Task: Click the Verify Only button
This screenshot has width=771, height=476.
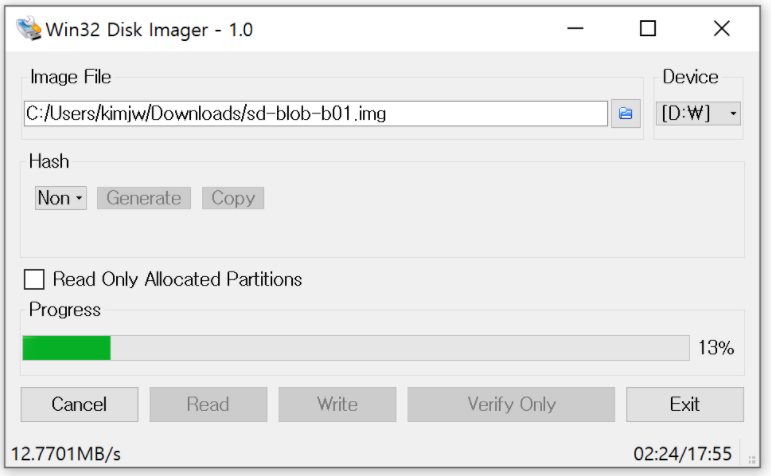Action: pyautogui.click(x=511, y=404)
